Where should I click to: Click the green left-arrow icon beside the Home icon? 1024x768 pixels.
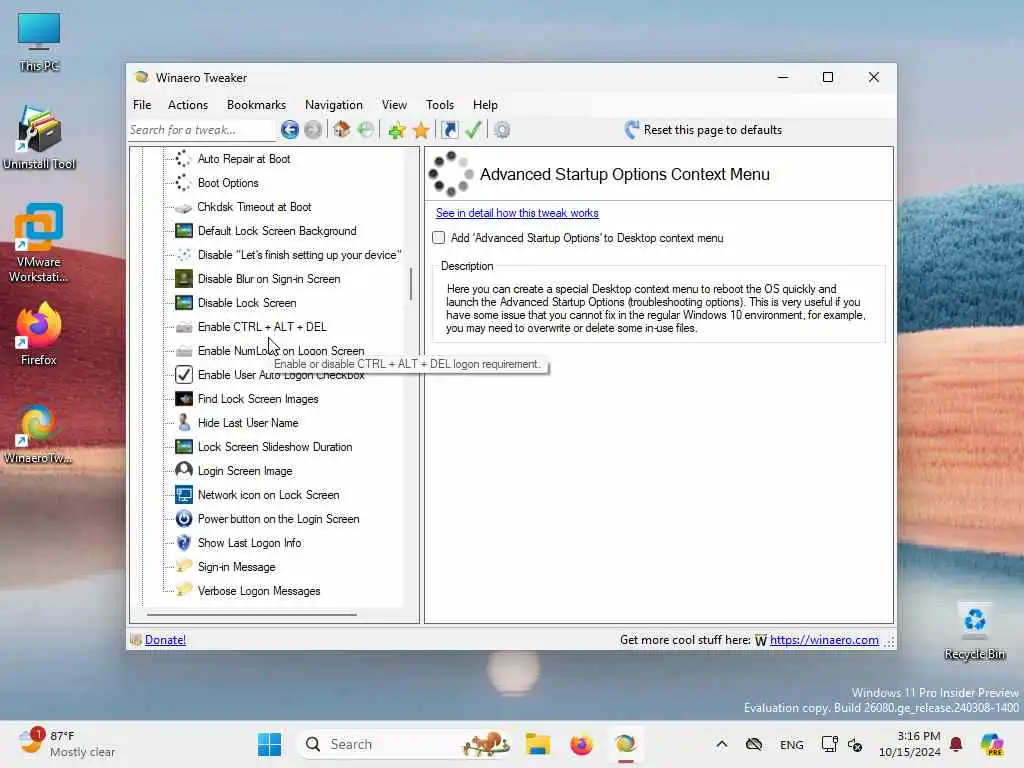tap(366, 130)
